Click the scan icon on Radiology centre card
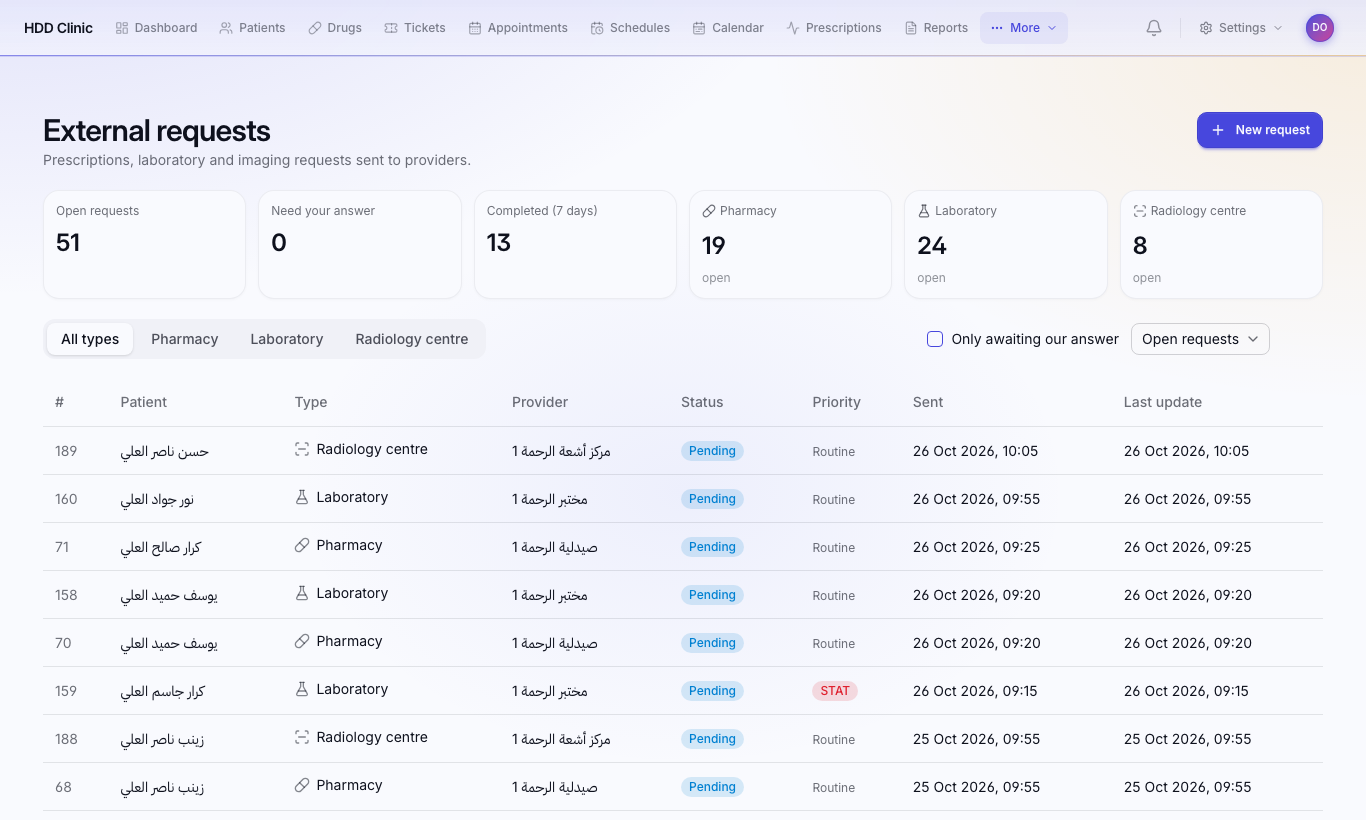The image size is (1366, 820). tap(1140, 211)
